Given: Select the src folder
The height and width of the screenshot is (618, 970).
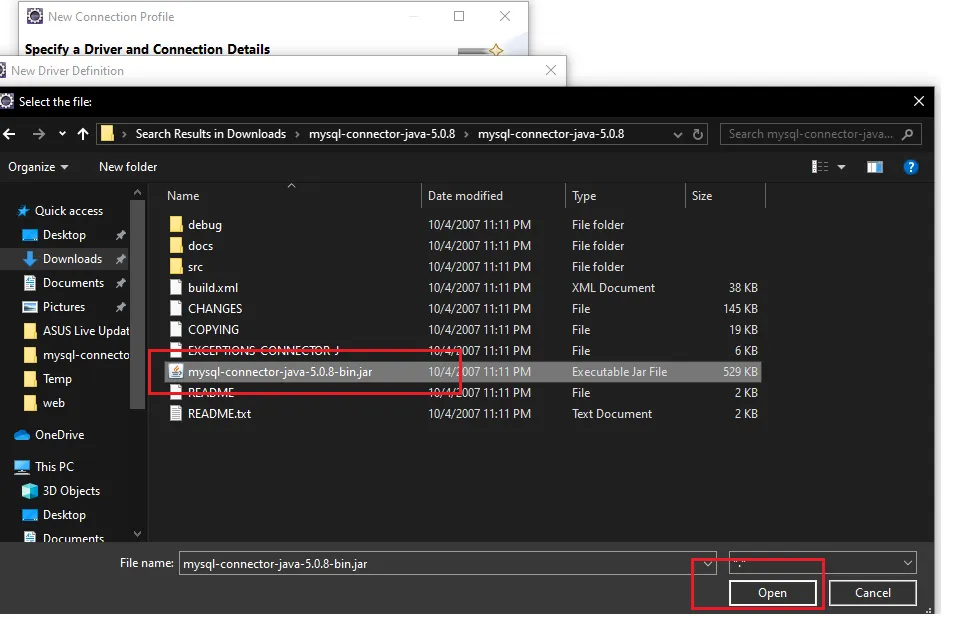Looking at the screenshot, I should 195,267.
